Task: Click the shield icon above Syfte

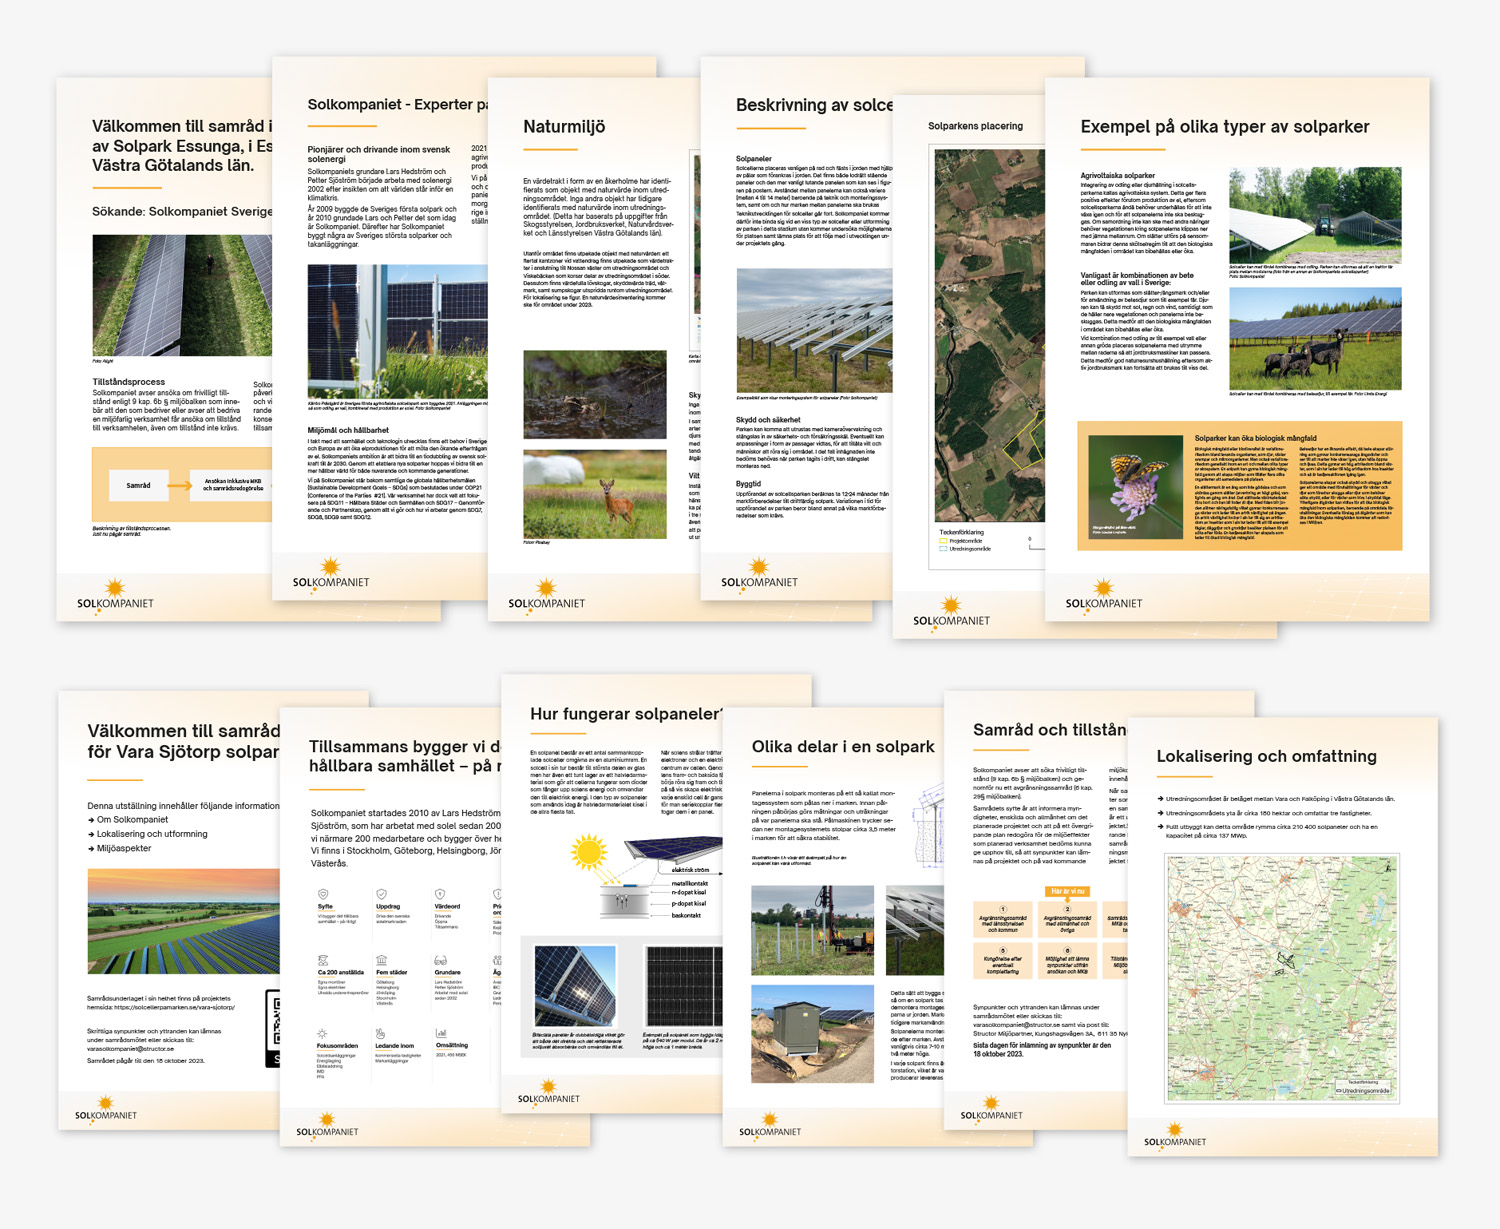Action: click(x=323, y=894)
